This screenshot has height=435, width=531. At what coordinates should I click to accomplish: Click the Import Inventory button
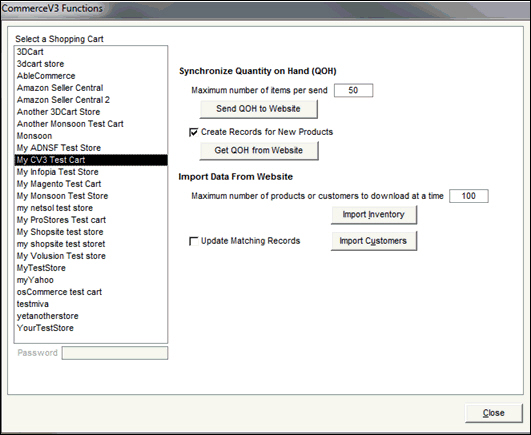pos(374,215)
